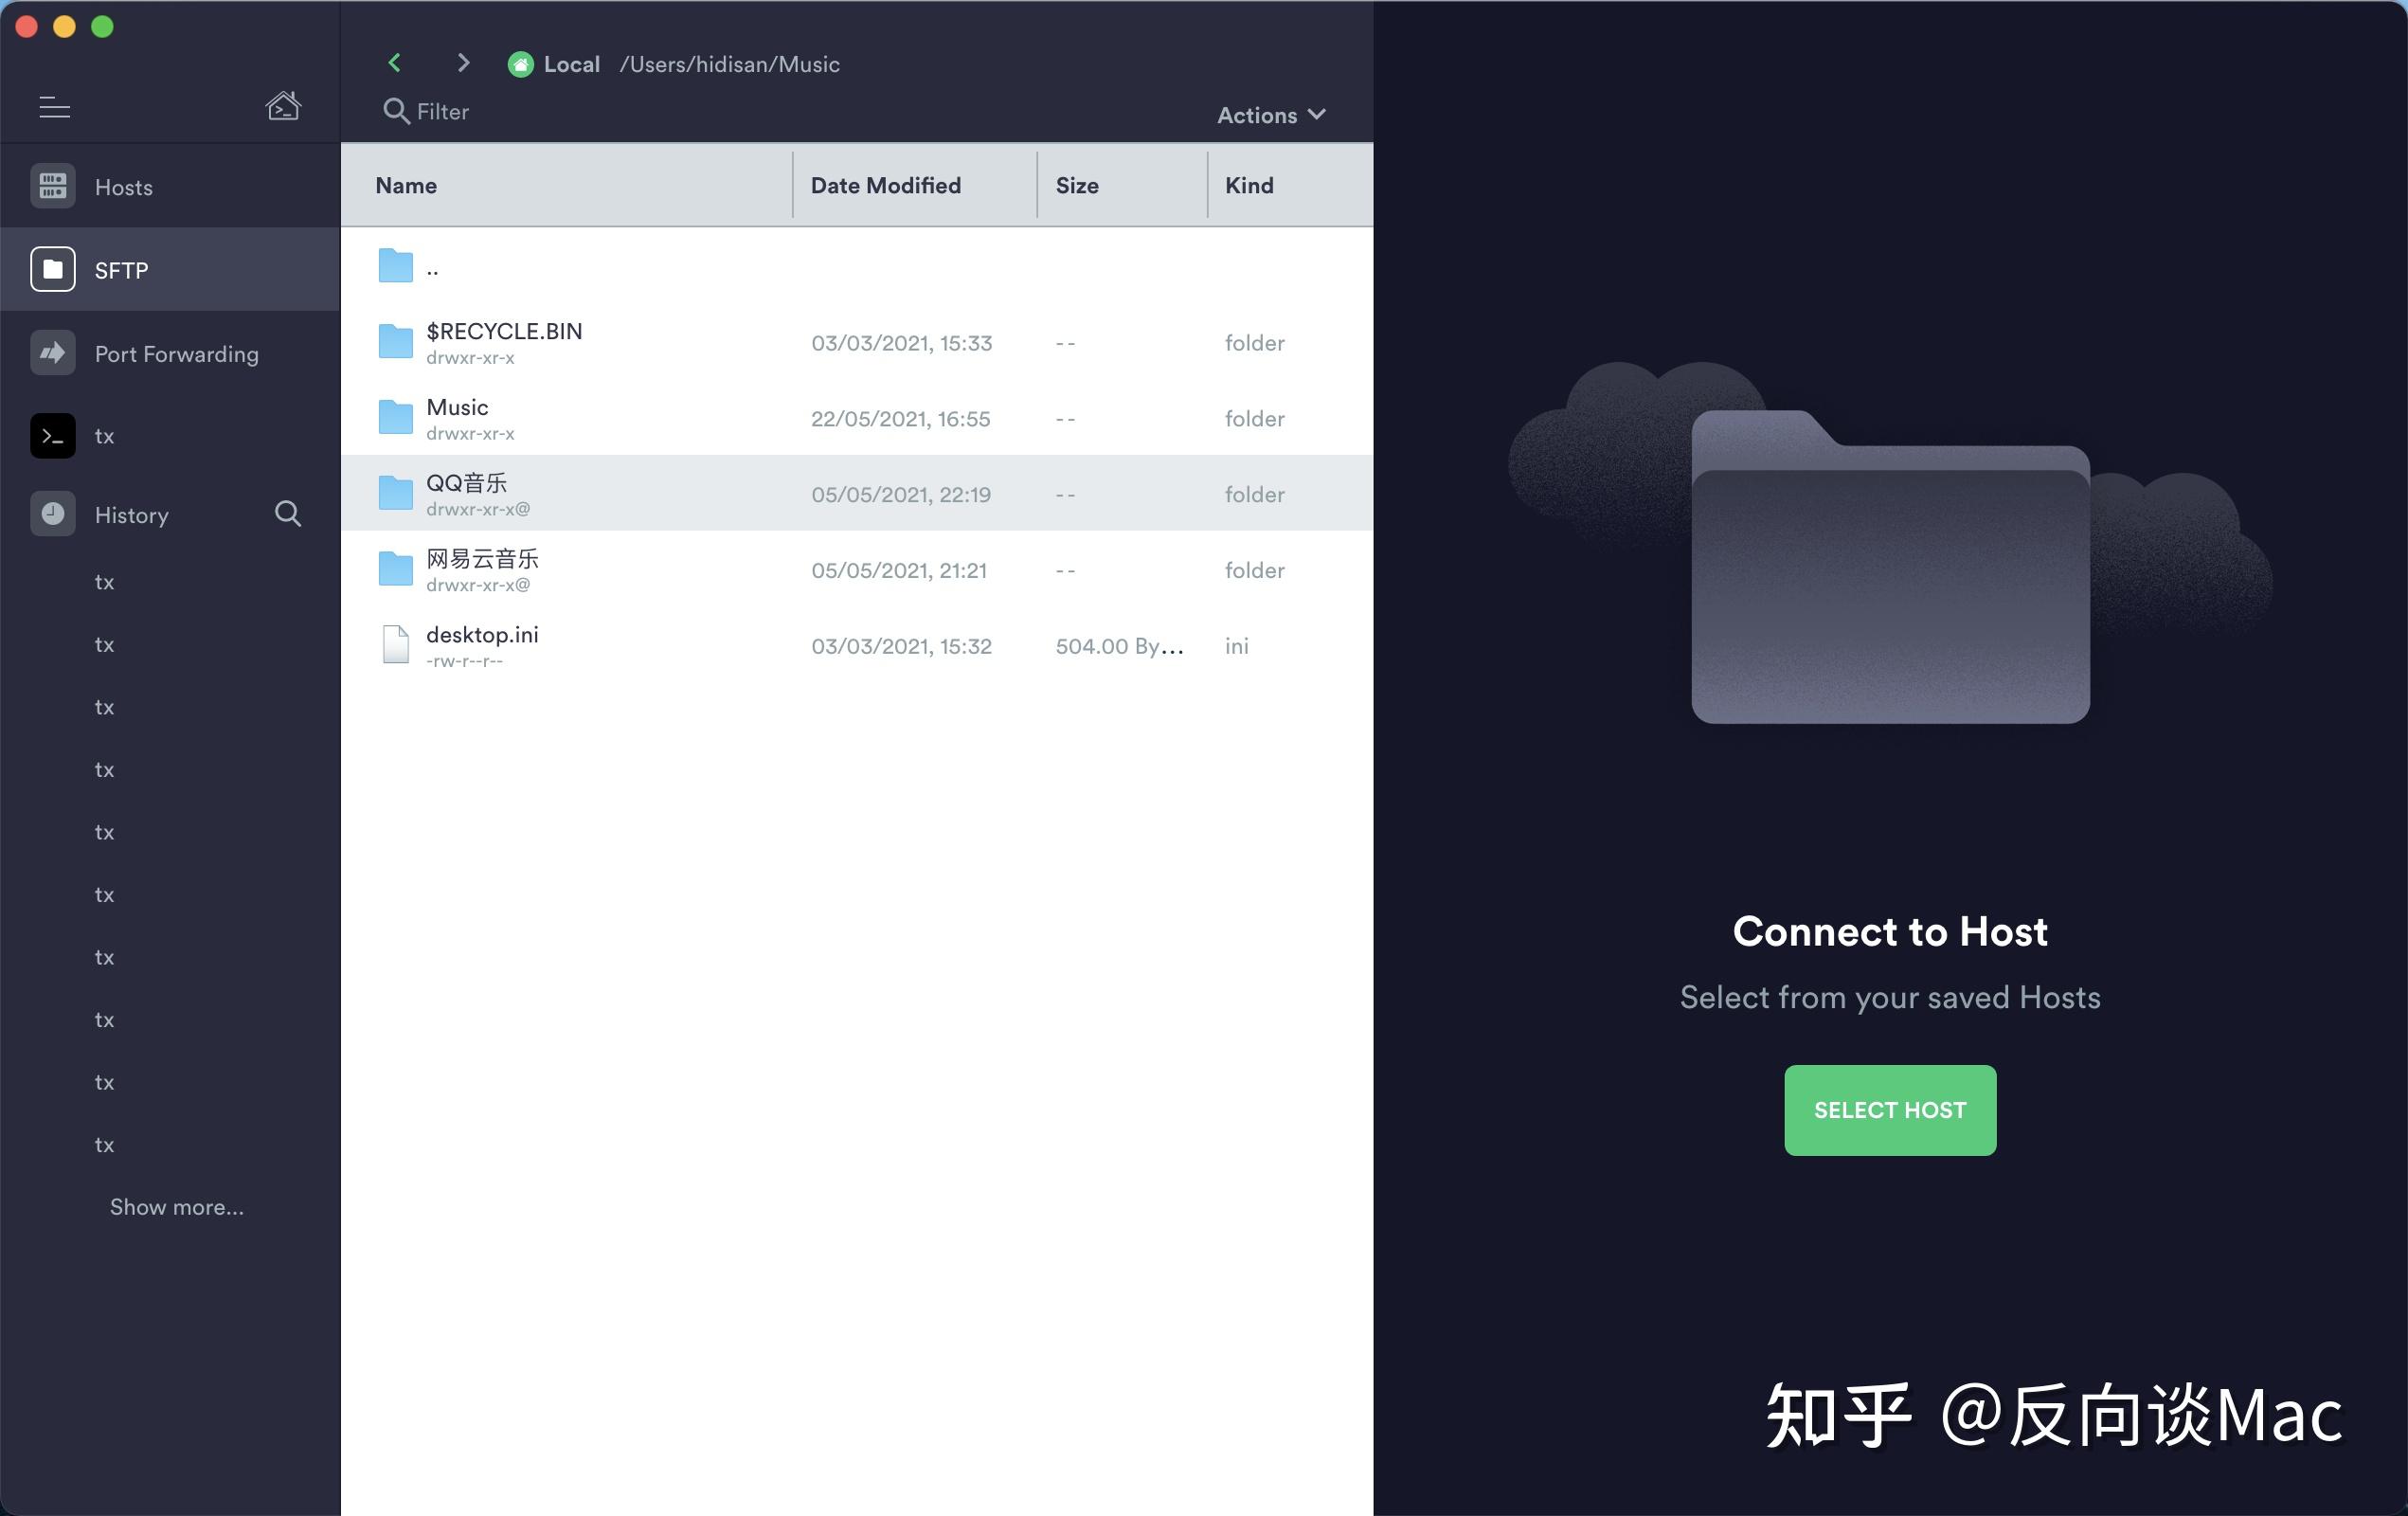The image size is (2408, 1516).
Task: Go forward with the right arrow
Action: tap(463, 63)
